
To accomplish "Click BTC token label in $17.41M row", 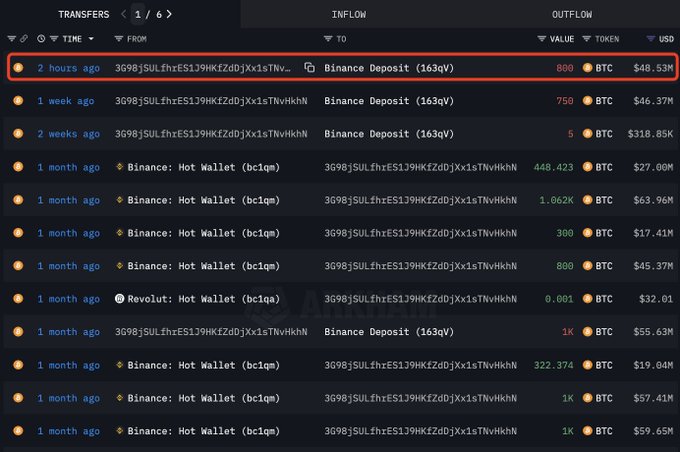I will (x=604, y=233).
